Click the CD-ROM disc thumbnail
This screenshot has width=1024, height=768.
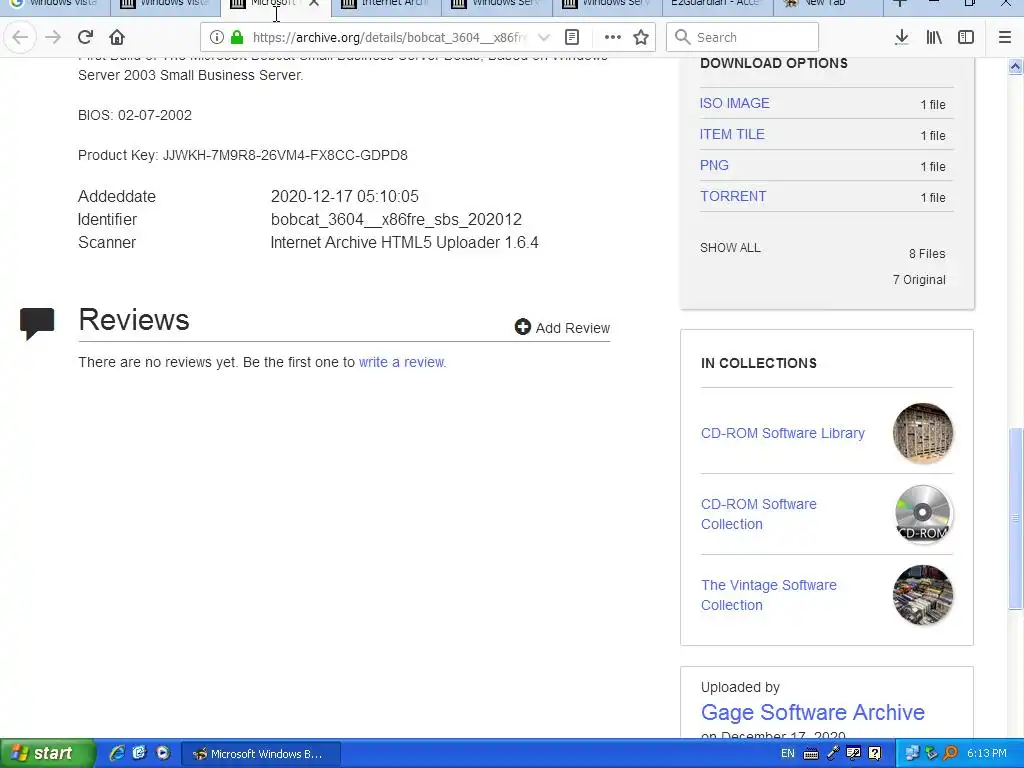click(922, 514)
